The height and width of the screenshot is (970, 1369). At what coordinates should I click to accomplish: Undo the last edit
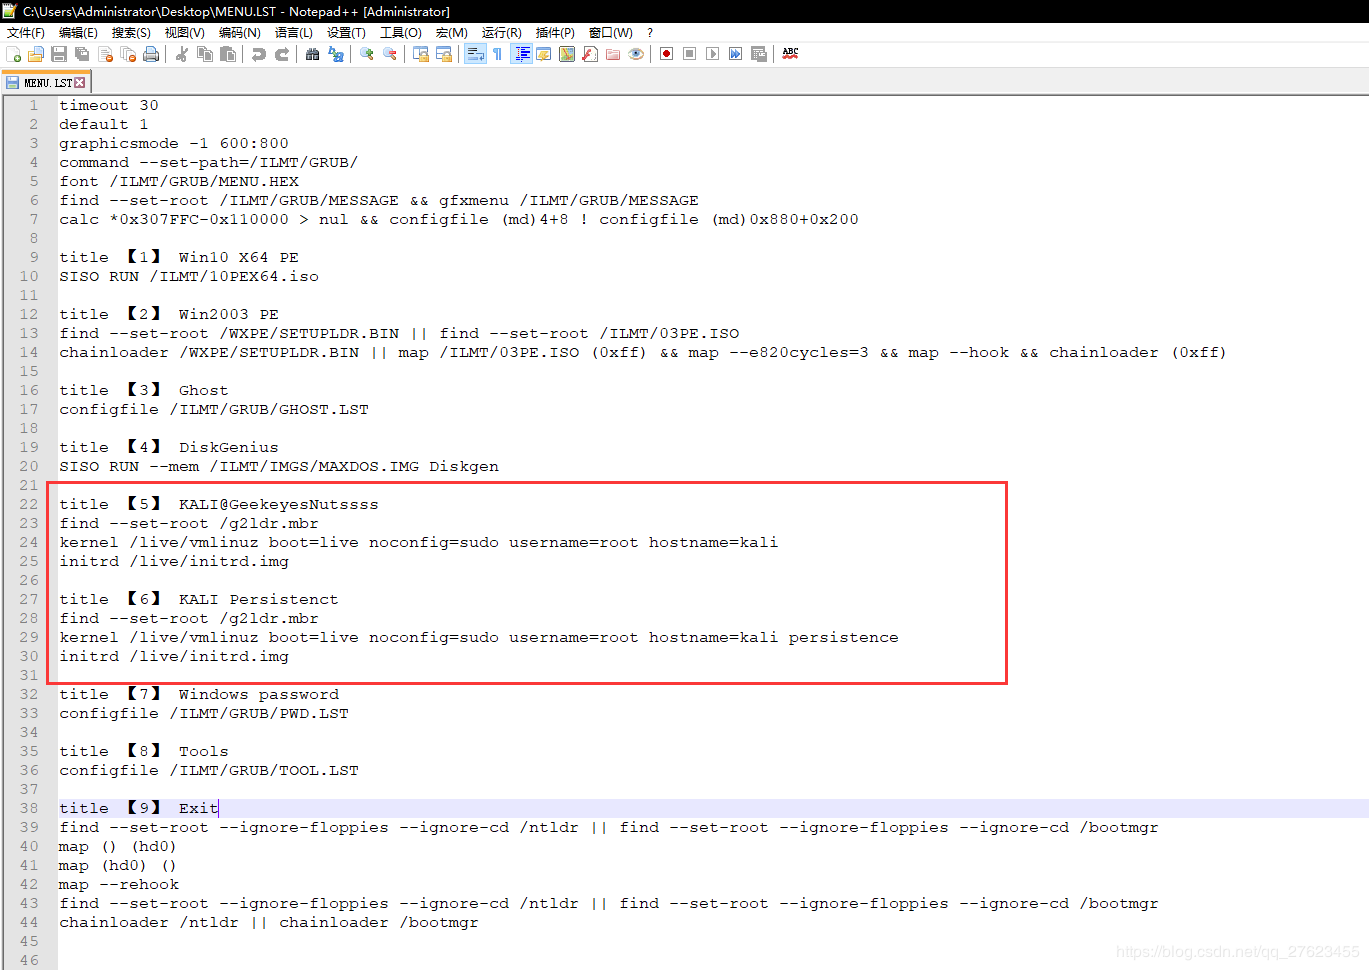[x=259, y=54]
